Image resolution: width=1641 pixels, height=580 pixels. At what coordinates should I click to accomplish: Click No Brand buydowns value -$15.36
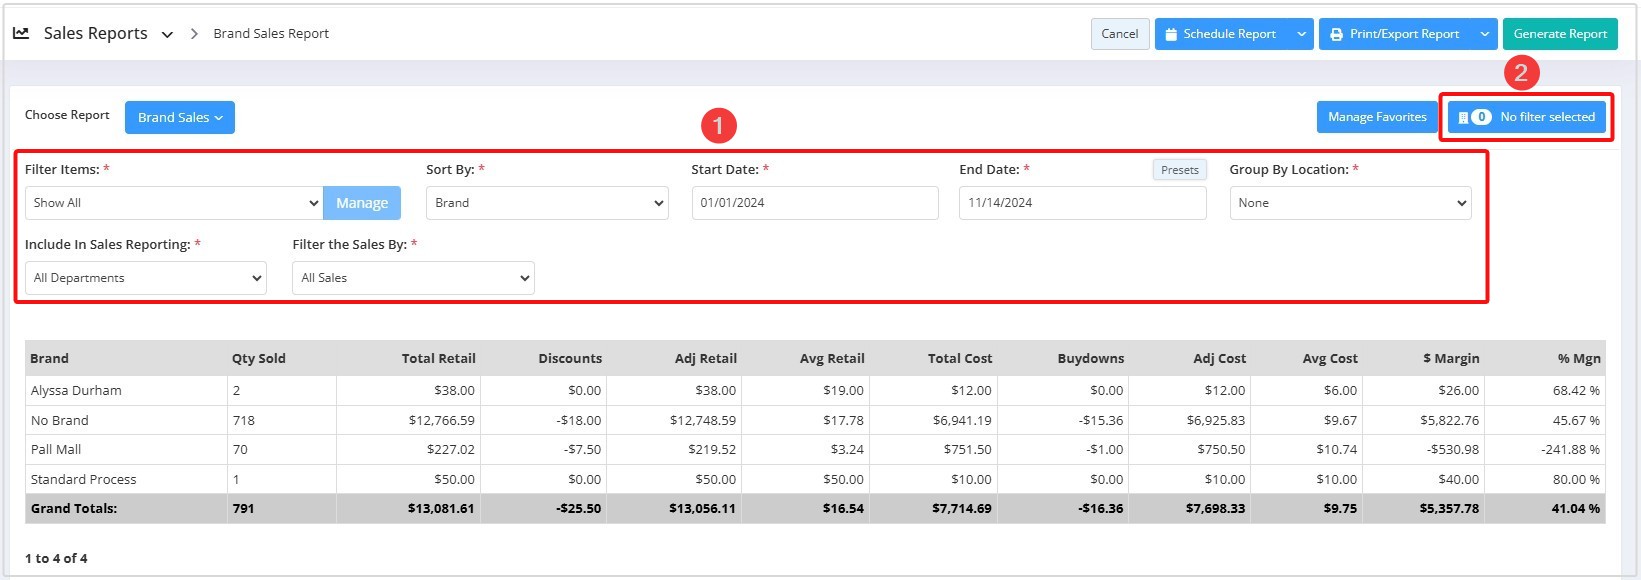pyautogui.click(x=1101, y=421)
